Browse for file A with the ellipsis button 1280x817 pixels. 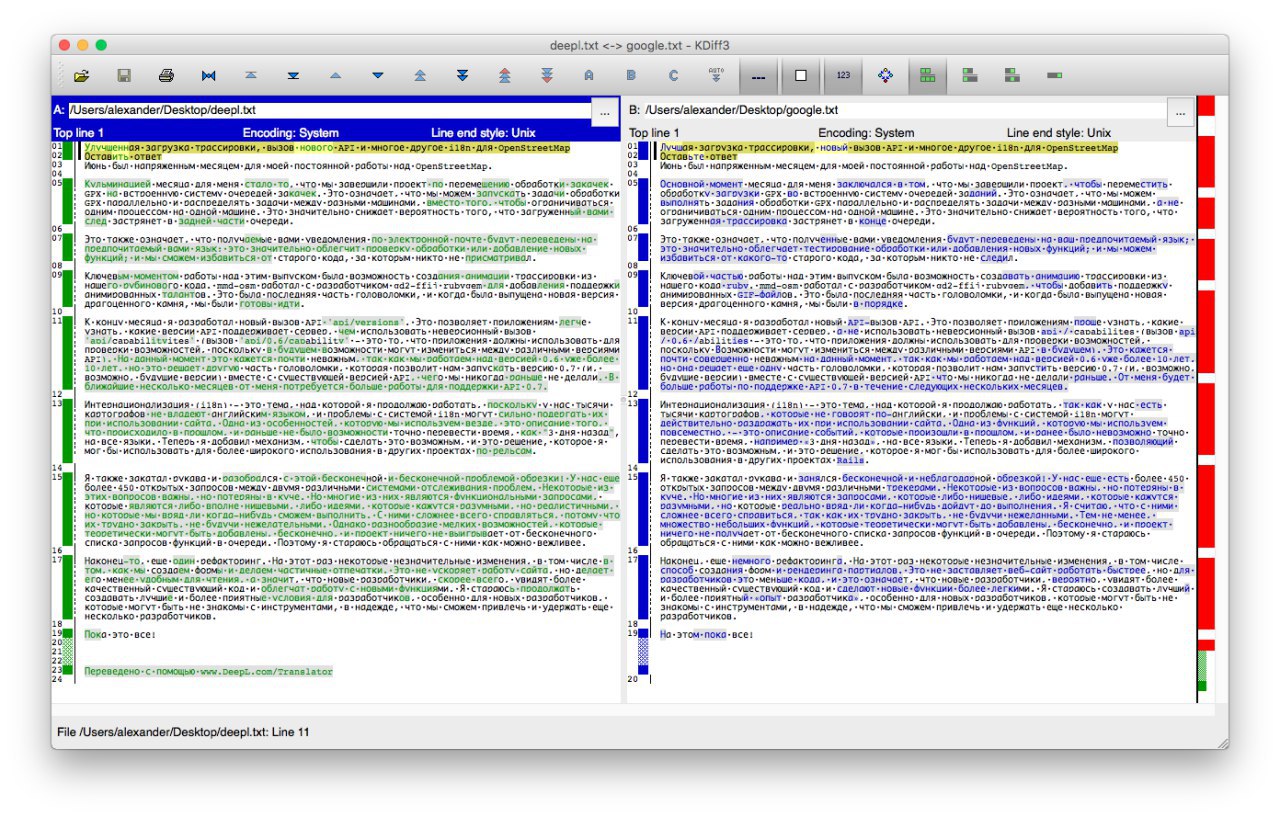click(x=605, y=113)
